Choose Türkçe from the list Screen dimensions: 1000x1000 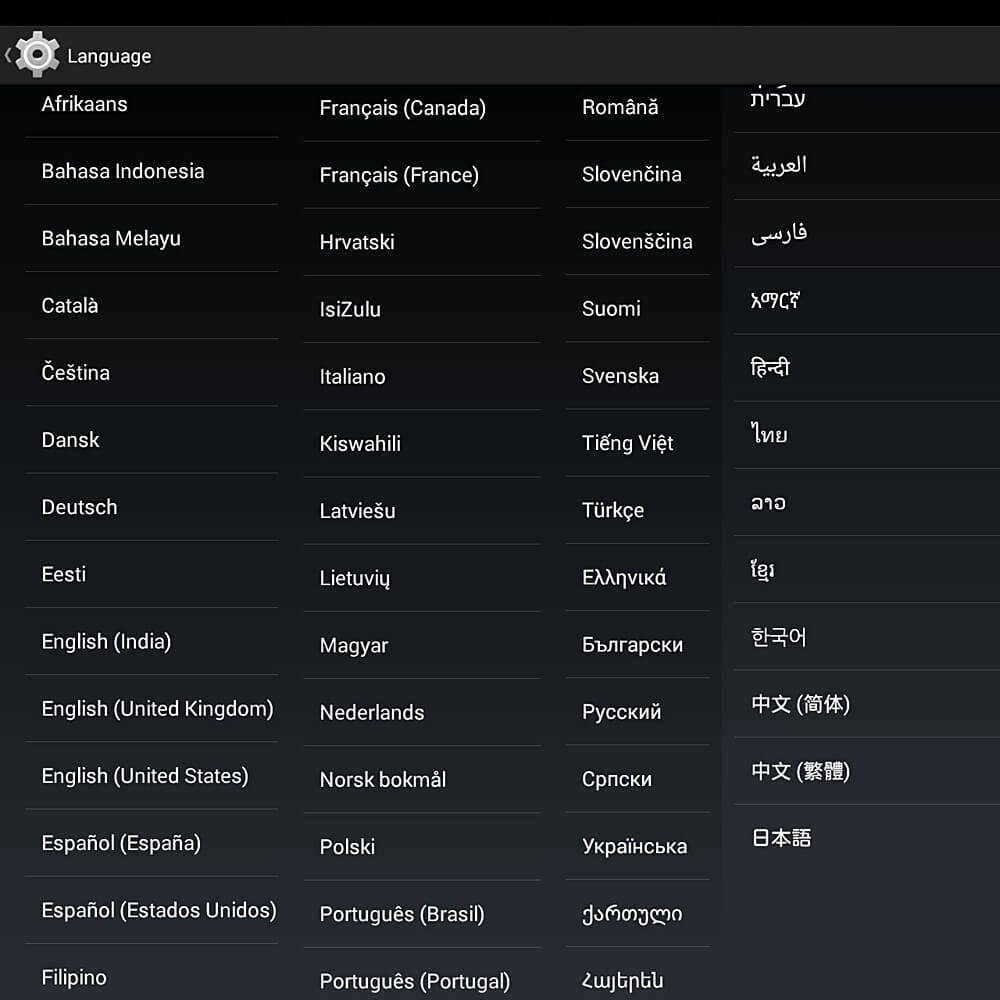pyautogui.click(x=637, y=510)
